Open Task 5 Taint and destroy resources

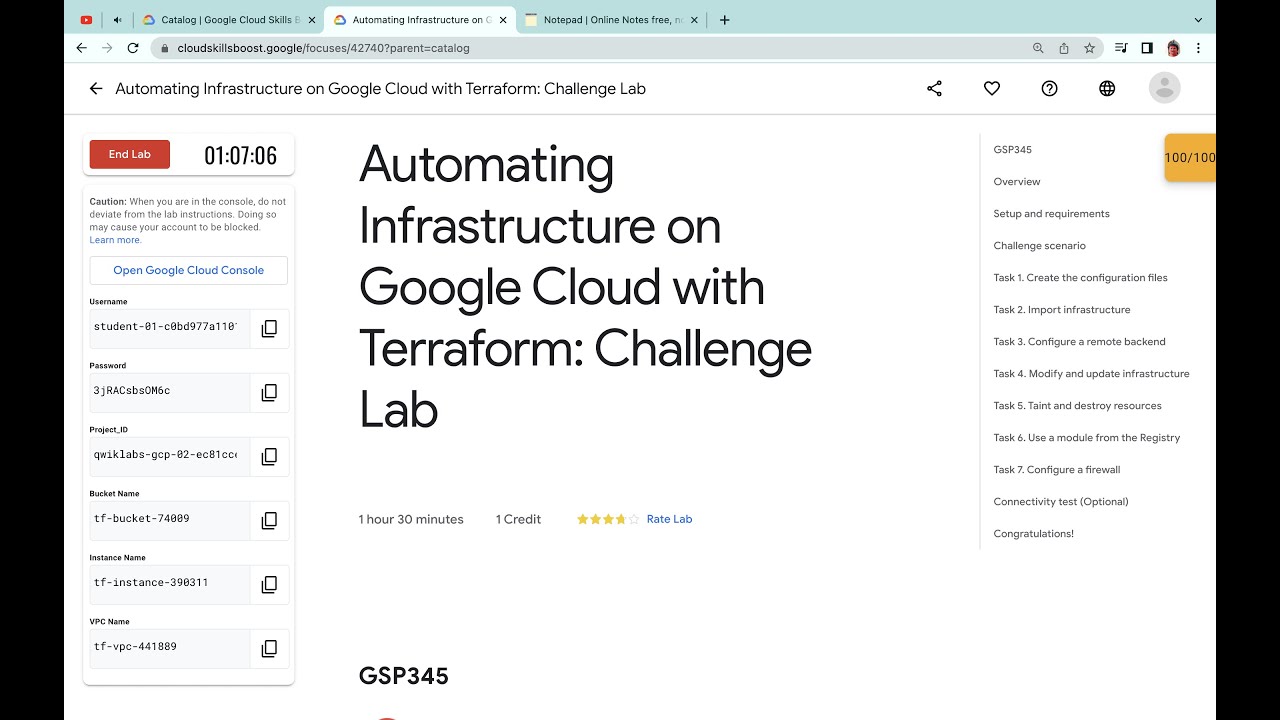1078,406
